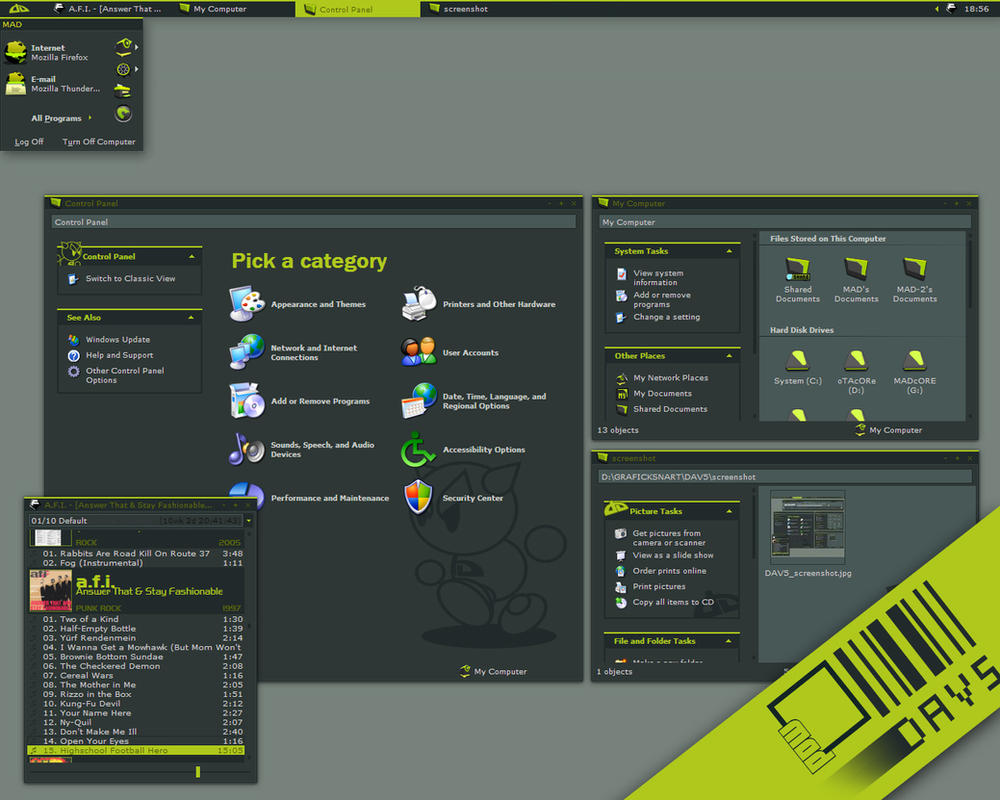Click Mozilla Thunderbird E-mail icon
The width and height of the screenshot is (1000, 800).
pyautogui.click(x=15, y=84)
